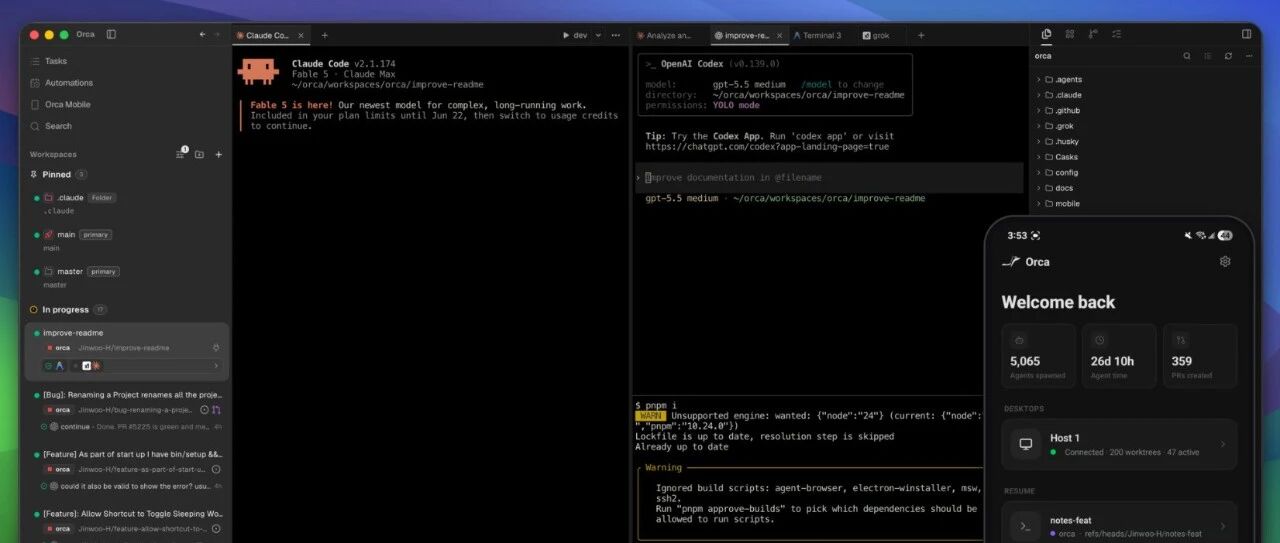Select the .claude folder workspace

pyautogui.click(x=128, y=203)
